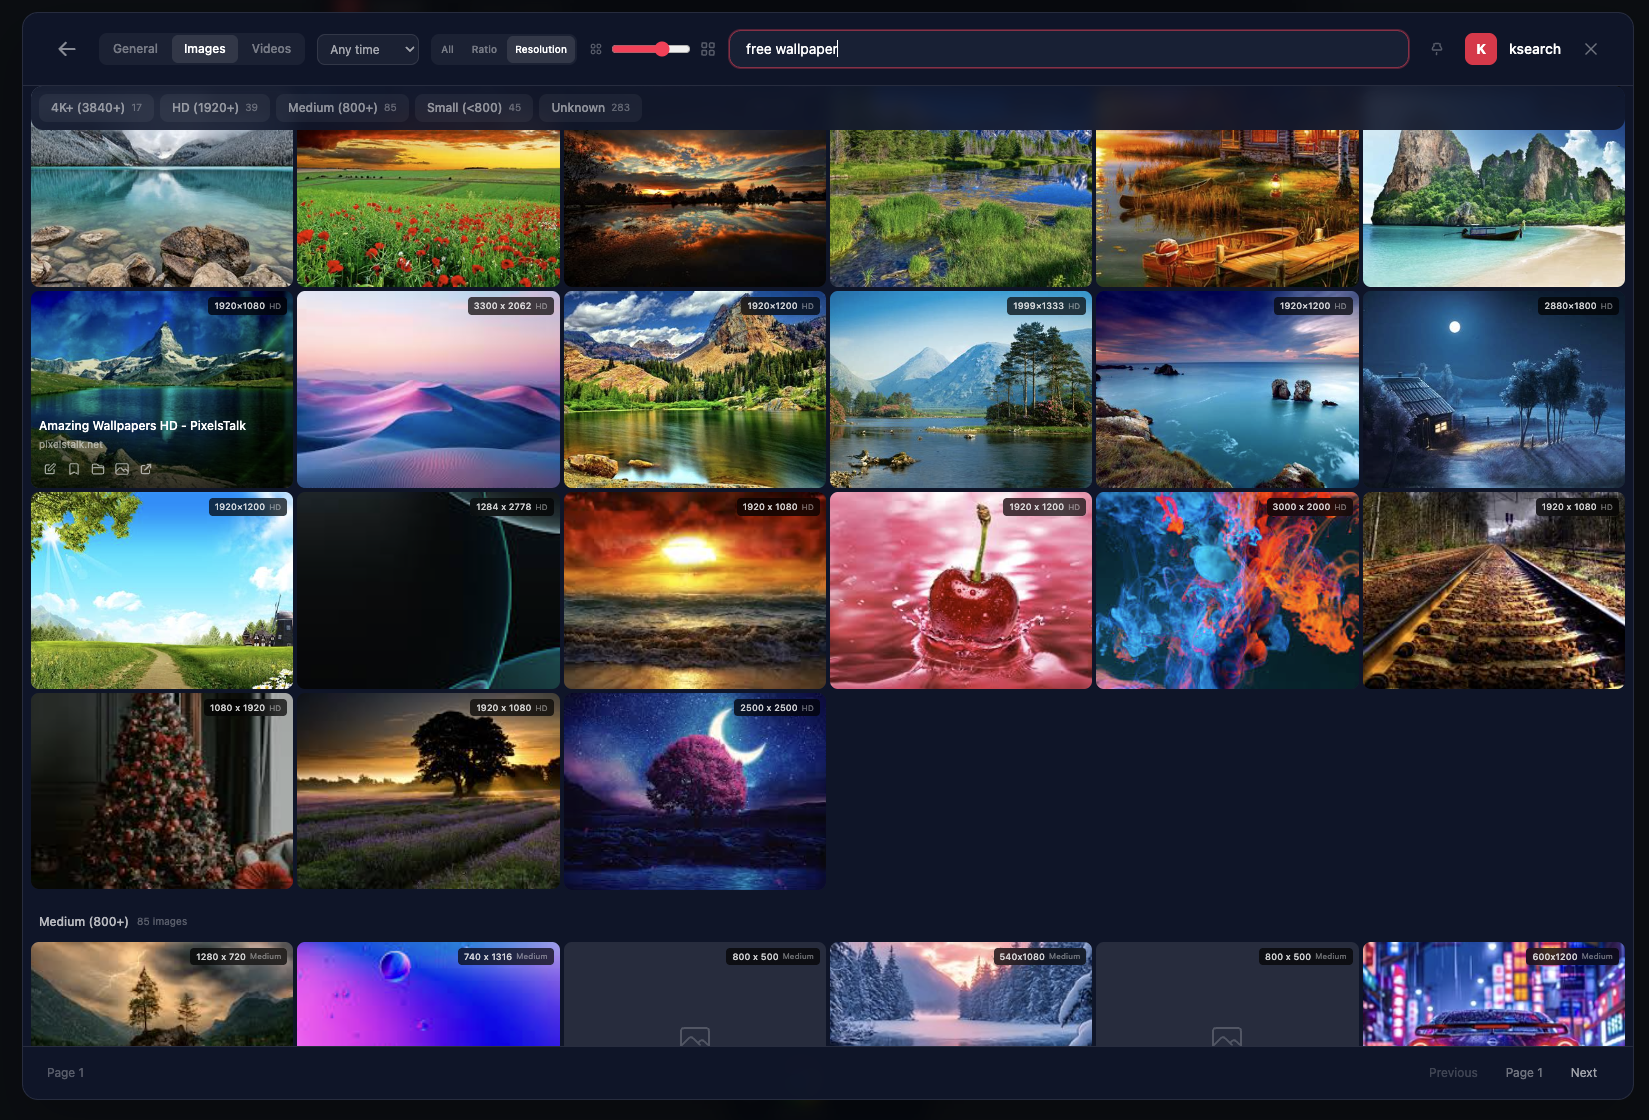Open the folder icon on the PixelsTalk card
Image resolution: width=1649 pixels, height=1120 pixels.
(x=97, y=468)
